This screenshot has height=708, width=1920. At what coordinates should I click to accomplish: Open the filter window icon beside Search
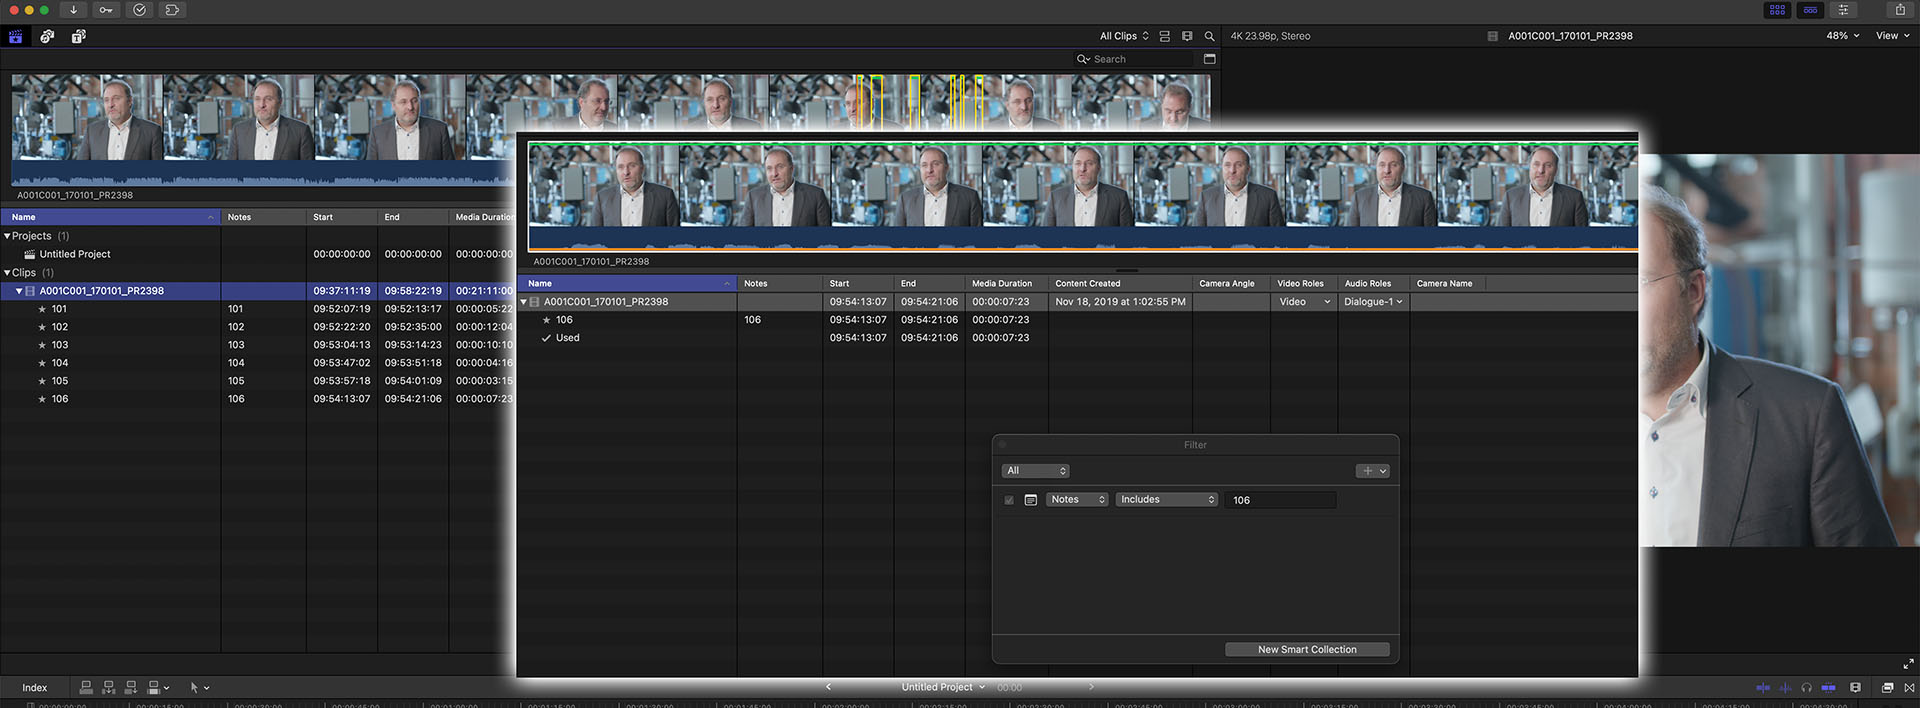coord(1209,59)
